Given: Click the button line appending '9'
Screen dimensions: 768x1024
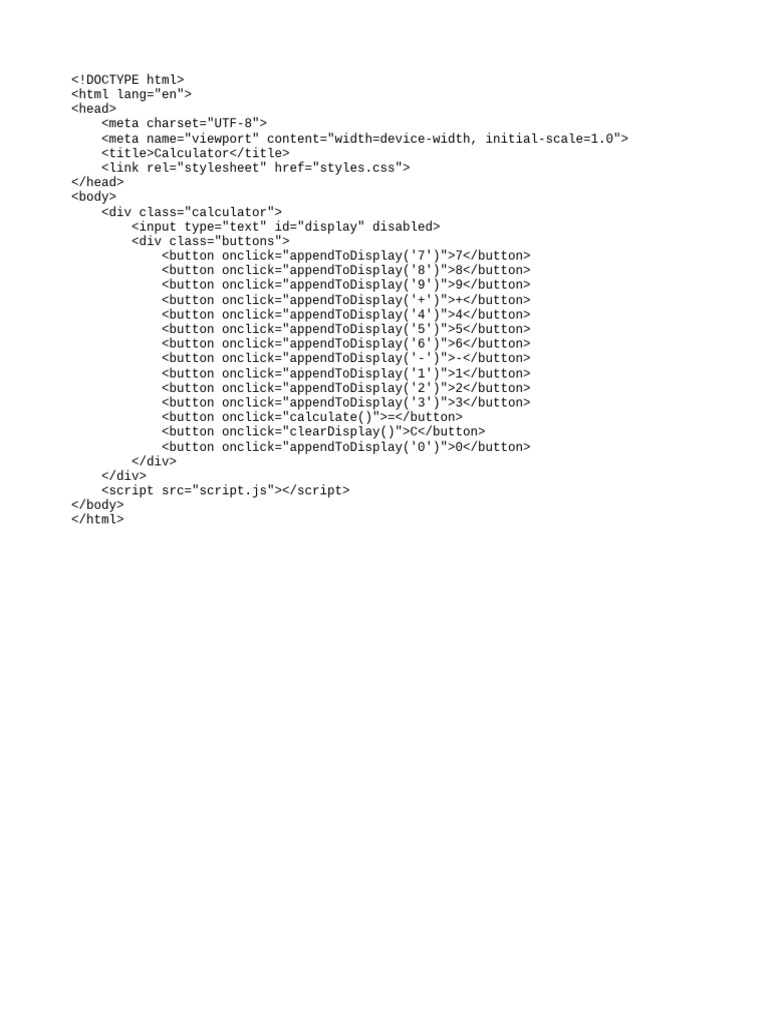Looking at the screenshot, I should point(346,284).
